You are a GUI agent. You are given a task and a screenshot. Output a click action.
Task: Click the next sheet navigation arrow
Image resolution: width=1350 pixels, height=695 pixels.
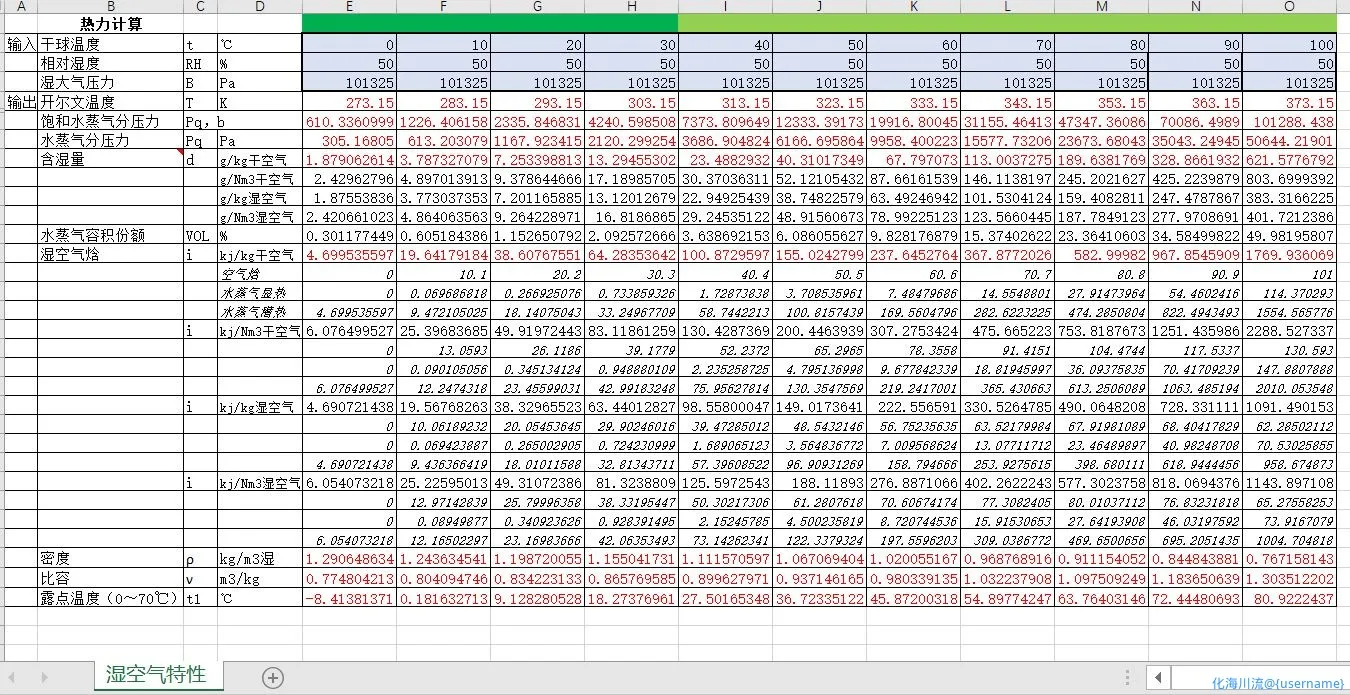point(44,677)
